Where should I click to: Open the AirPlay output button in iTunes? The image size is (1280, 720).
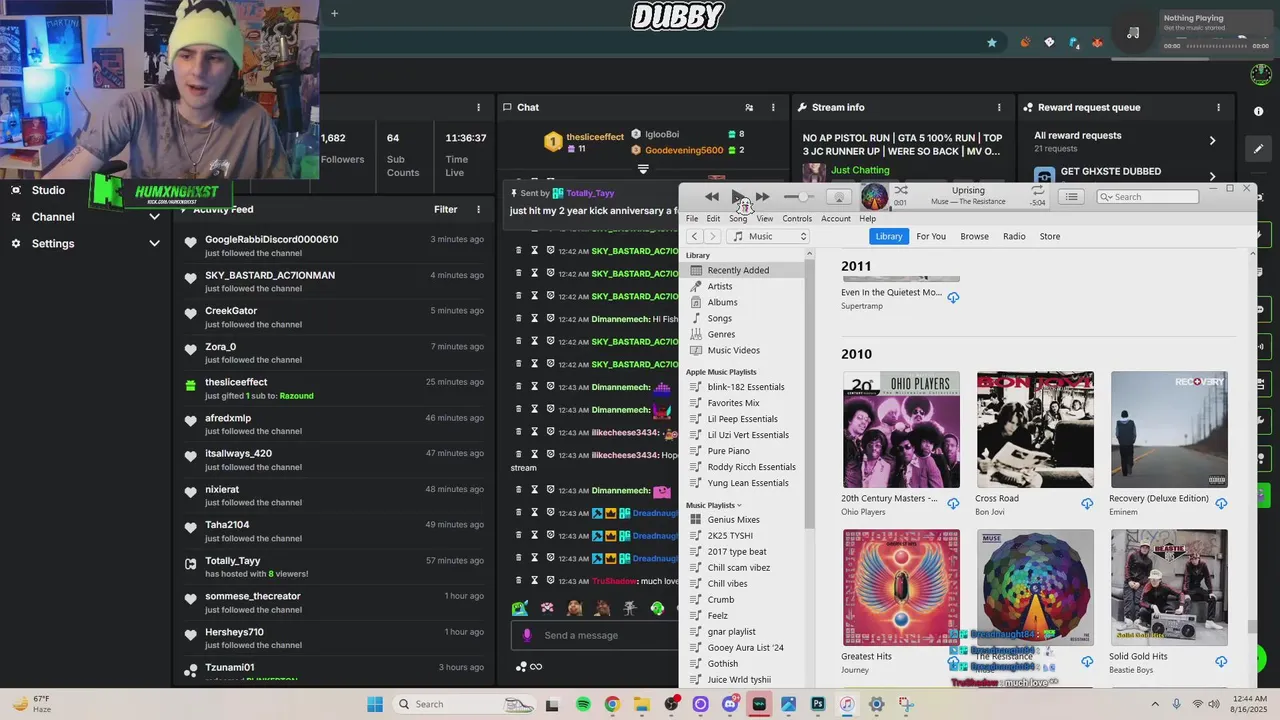(x=839, y=197)
